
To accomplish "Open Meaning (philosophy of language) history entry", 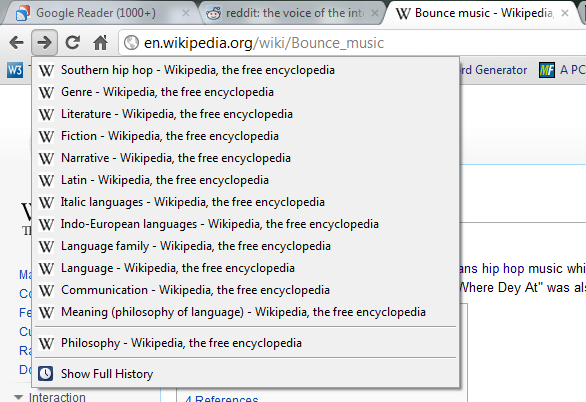I will point(246,312).
